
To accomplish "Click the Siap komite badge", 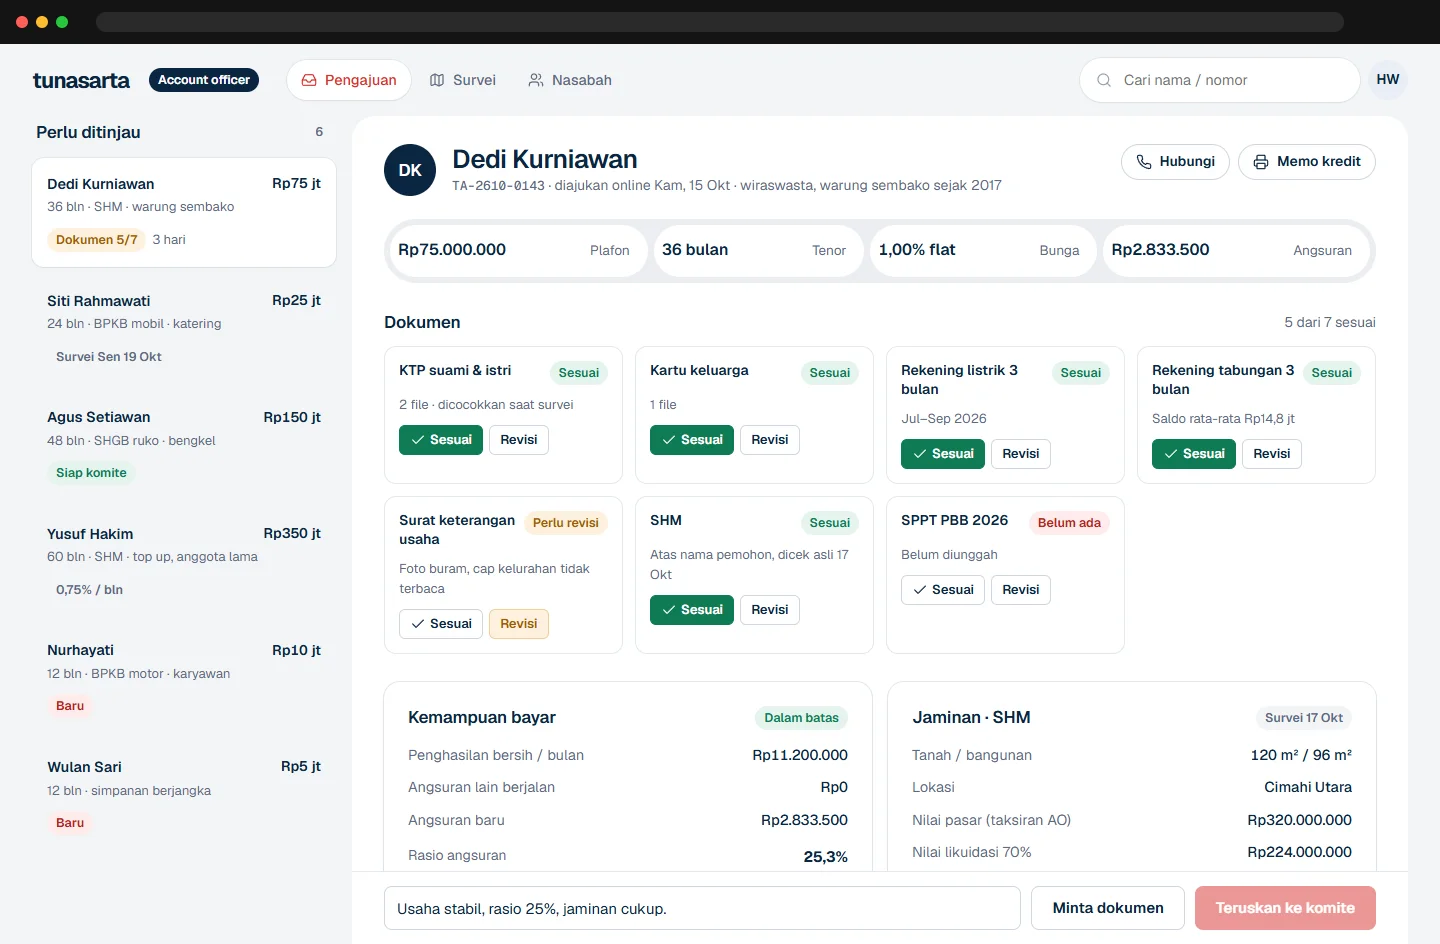I will (91, 473).
